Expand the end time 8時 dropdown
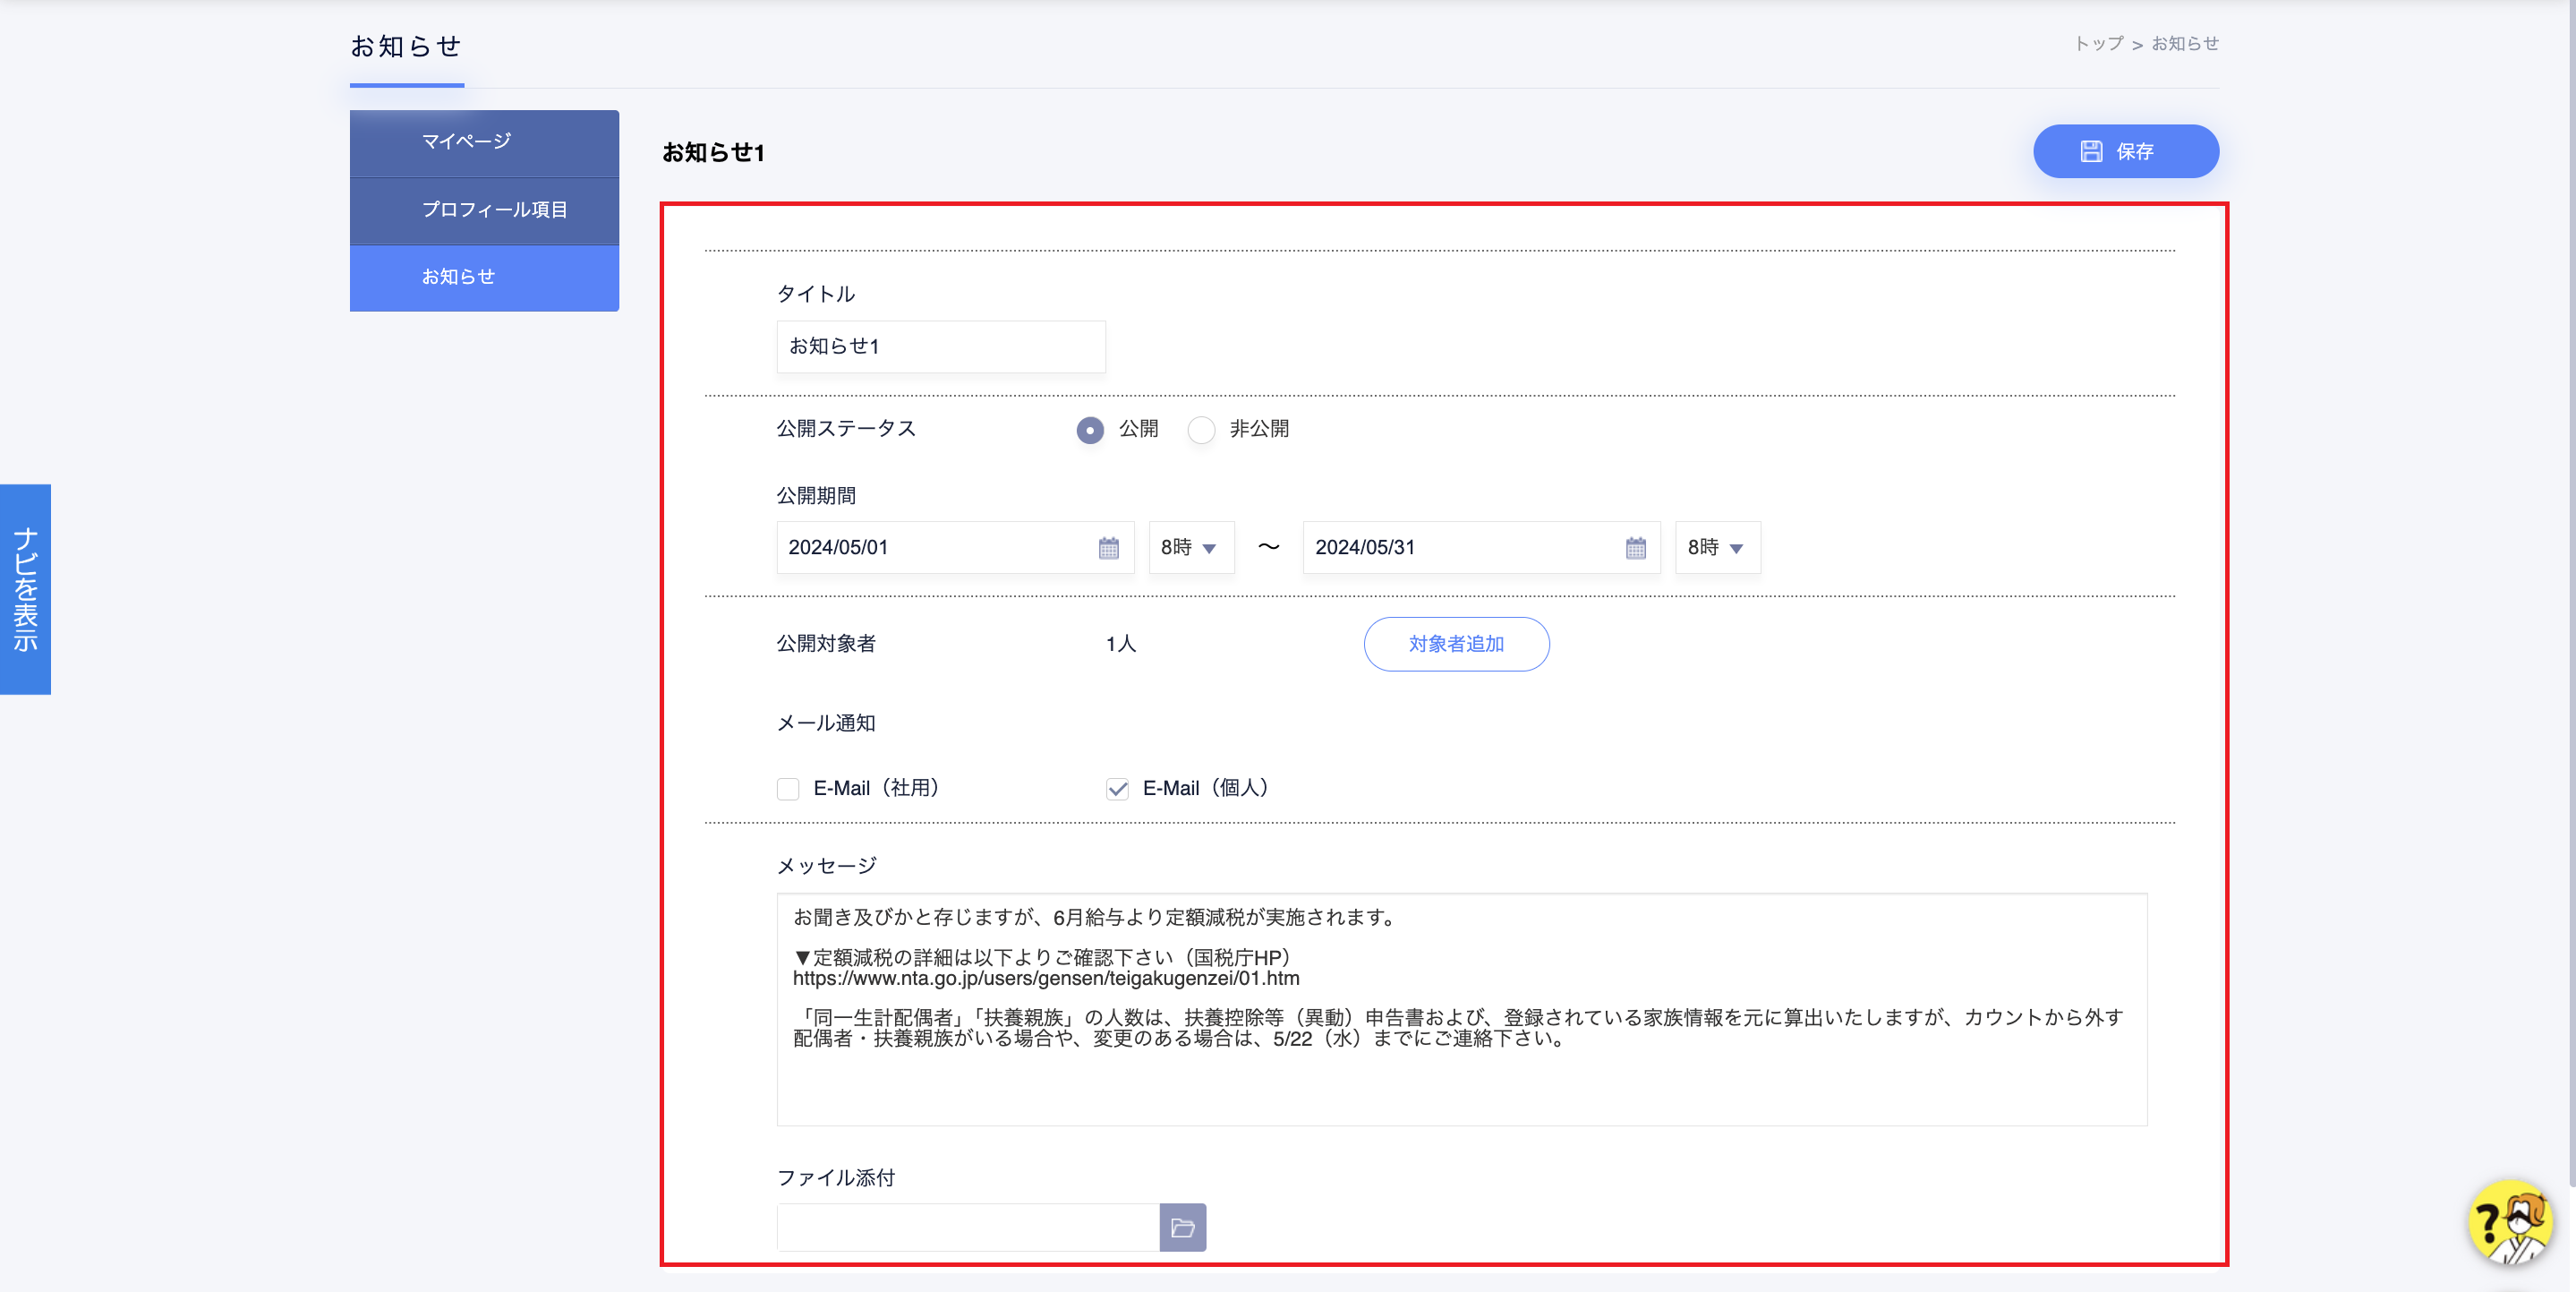This screenshot has height=1292, width=2576. tap(1717, 548)
